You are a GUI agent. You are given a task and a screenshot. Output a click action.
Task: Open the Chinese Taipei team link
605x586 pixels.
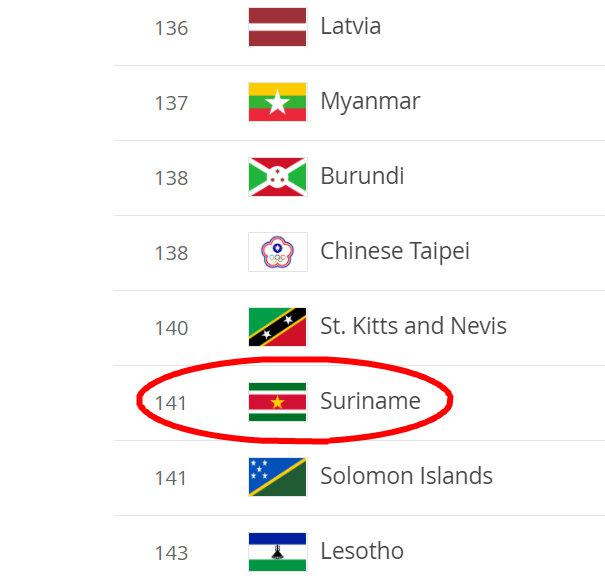pyautogui.click(x=395, y=251)
